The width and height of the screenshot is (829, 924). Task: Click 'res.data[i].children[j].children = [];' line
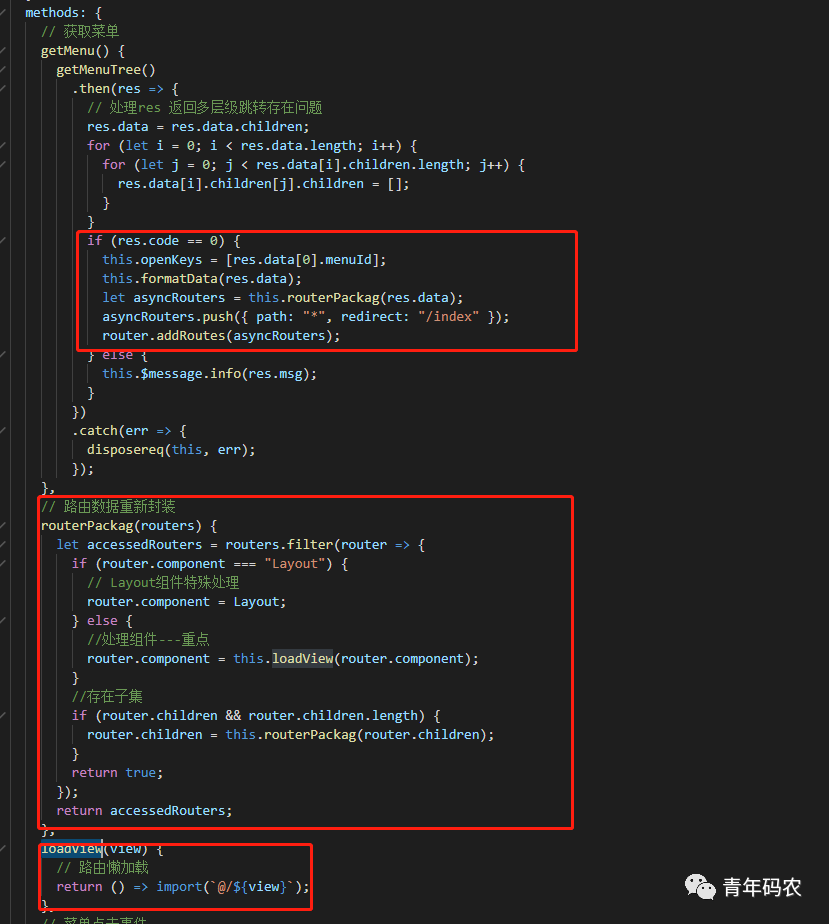pos(263,184)
